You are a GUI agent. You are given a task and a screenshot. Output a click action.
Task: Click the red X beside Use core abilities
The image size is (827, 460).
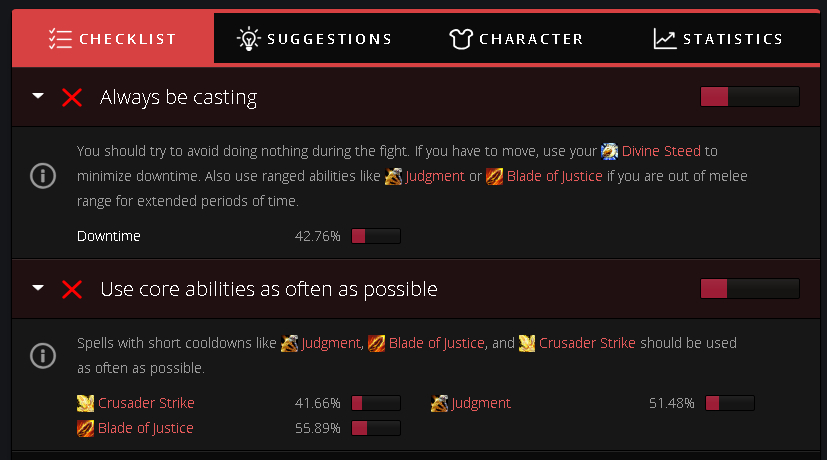[72, 289]
